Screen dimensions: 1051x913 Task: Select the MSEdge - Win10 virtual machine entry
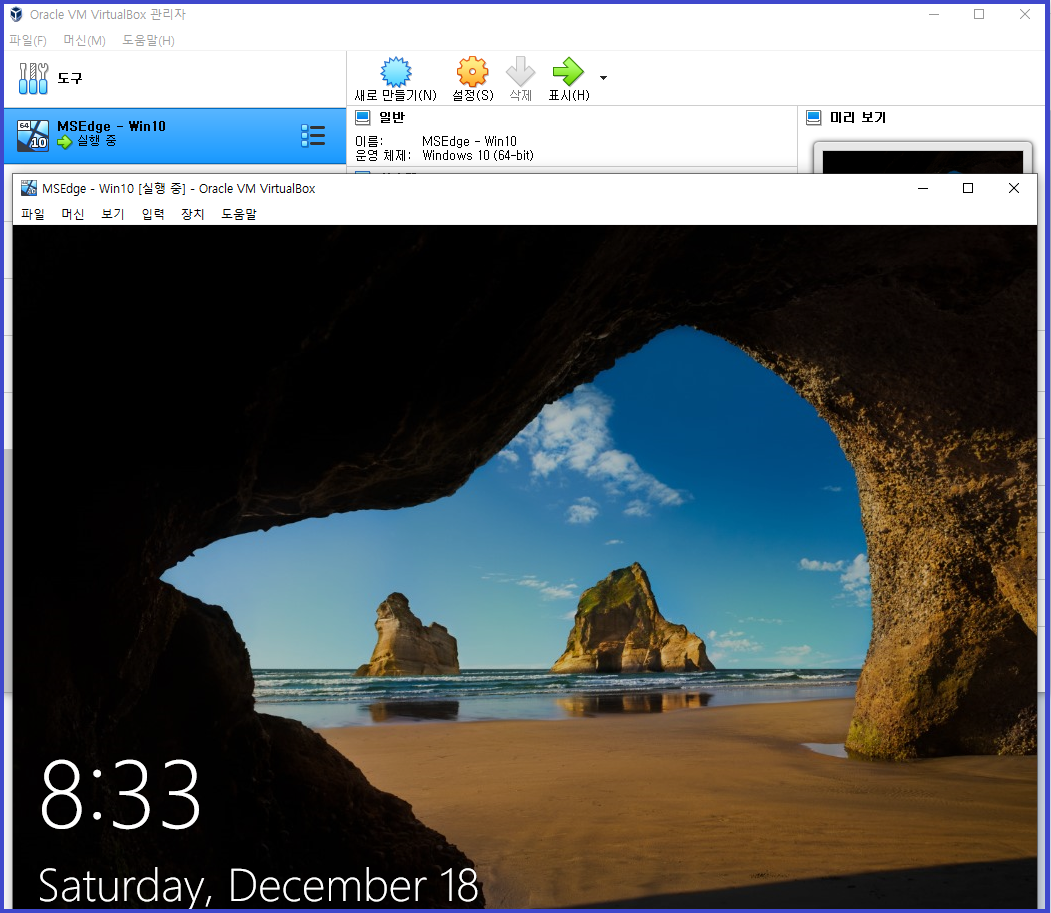tap(174, 135)
